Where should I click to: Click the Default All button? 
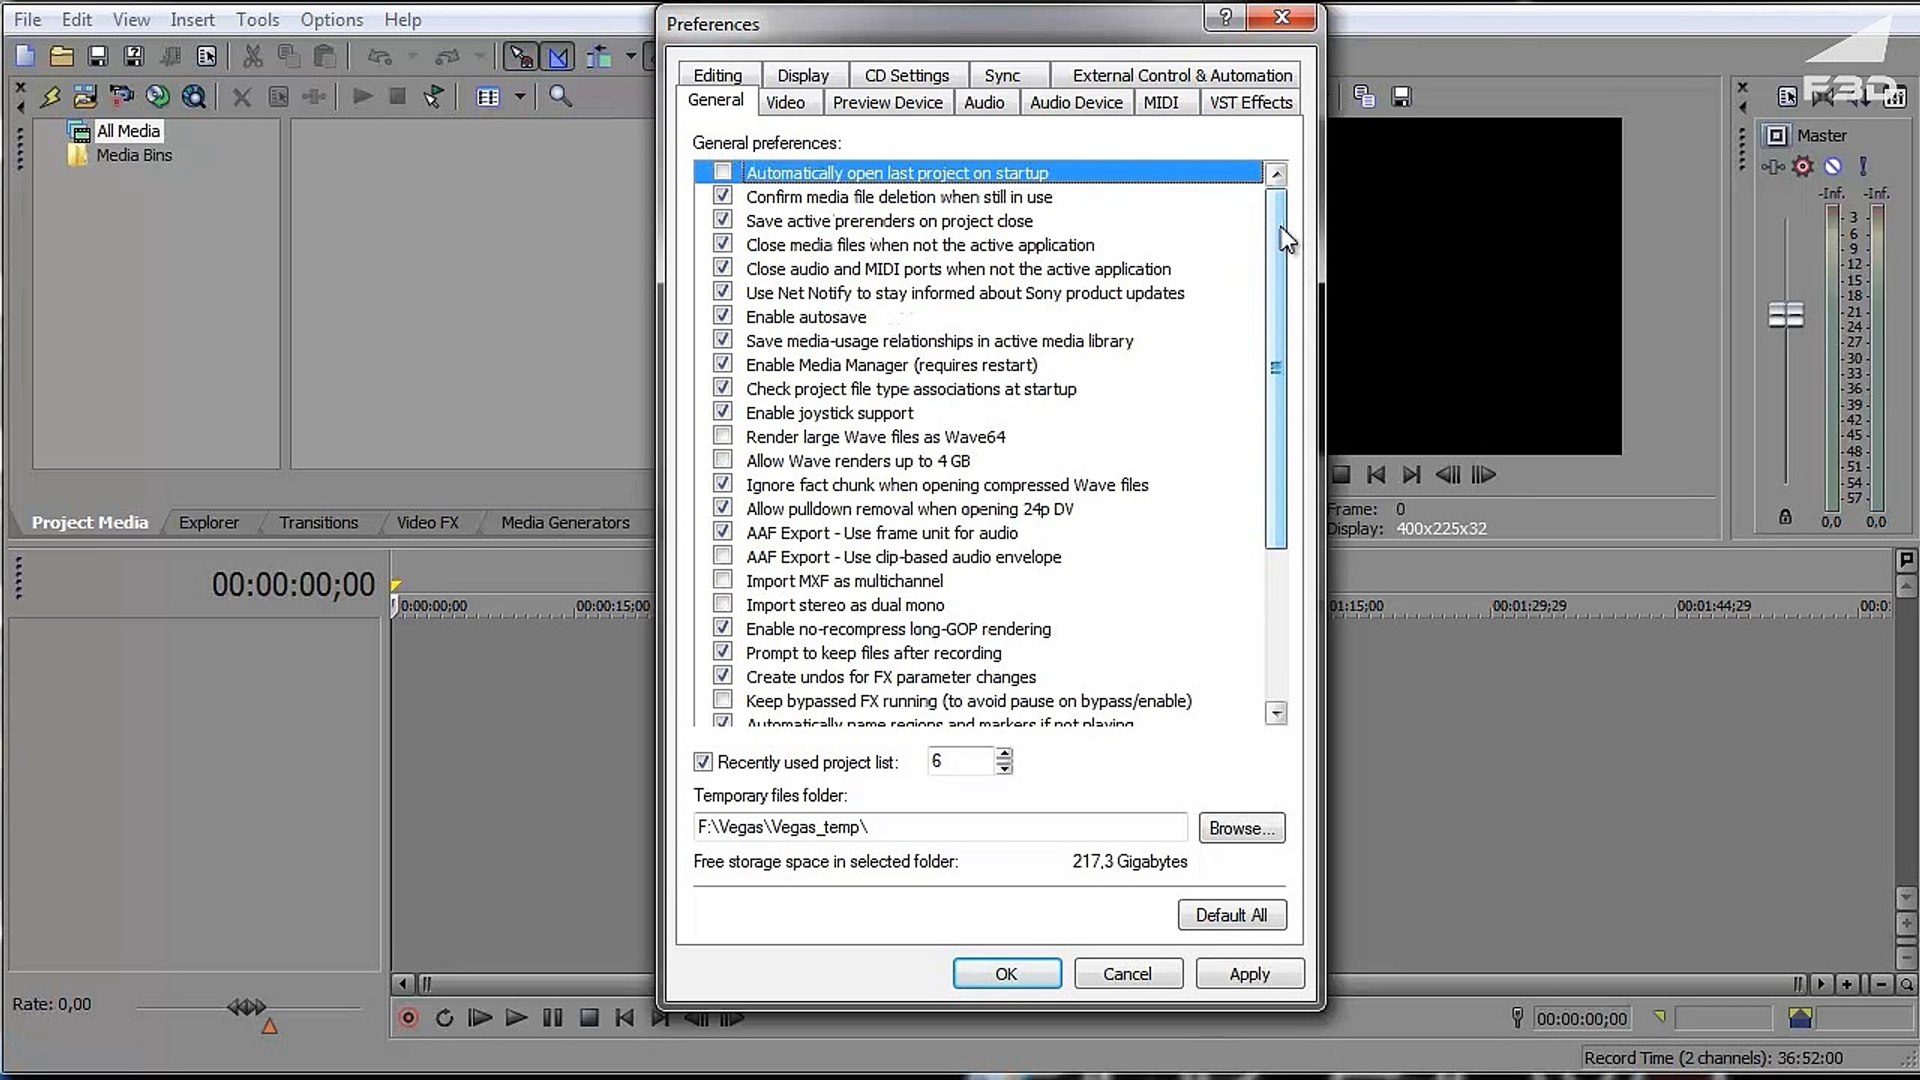1232,915
